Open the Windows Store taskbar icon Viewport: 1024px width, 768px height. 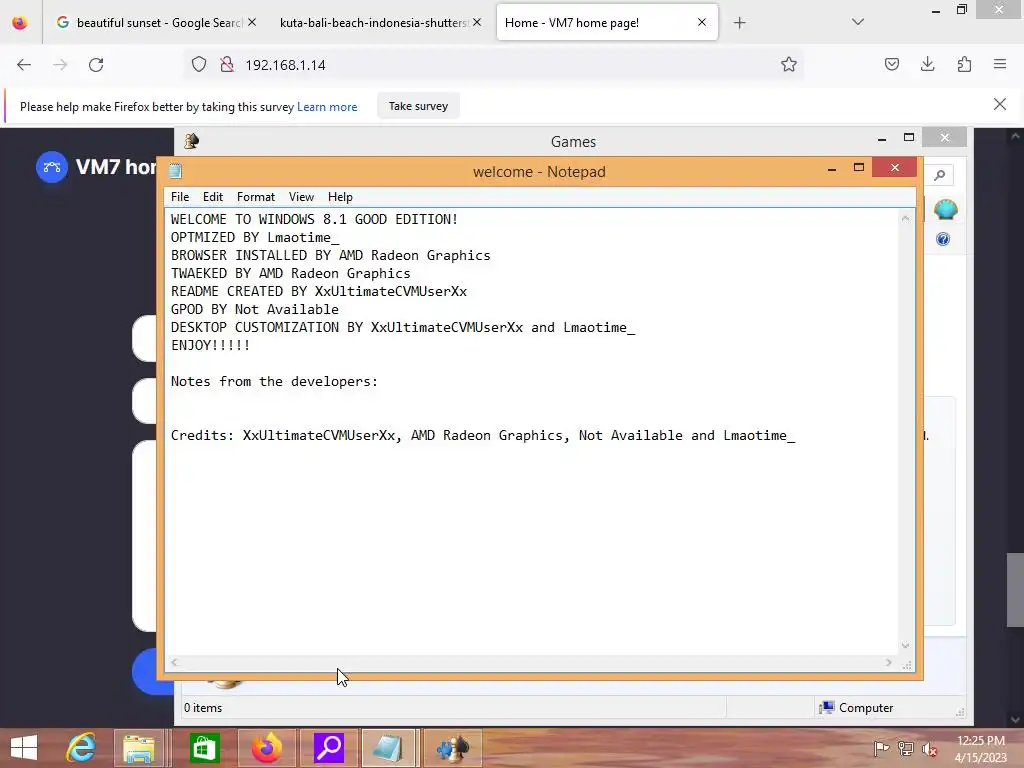[204, 748]
